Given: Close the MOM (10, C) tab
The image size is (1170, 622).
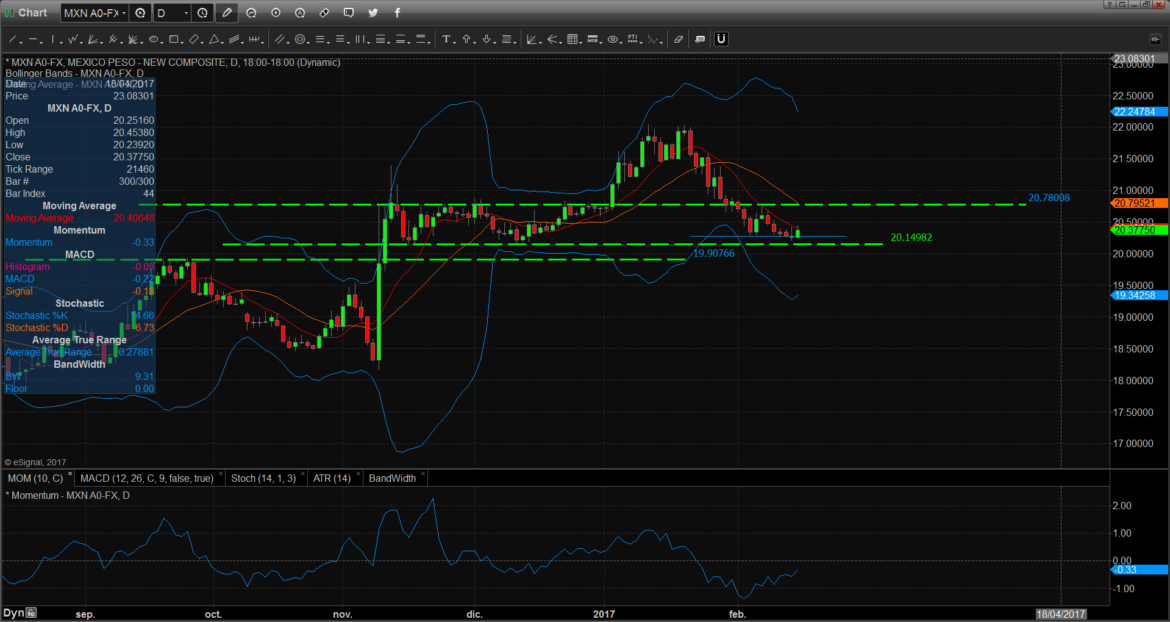Looking at the screenshot, I should [x=70, y=474].
